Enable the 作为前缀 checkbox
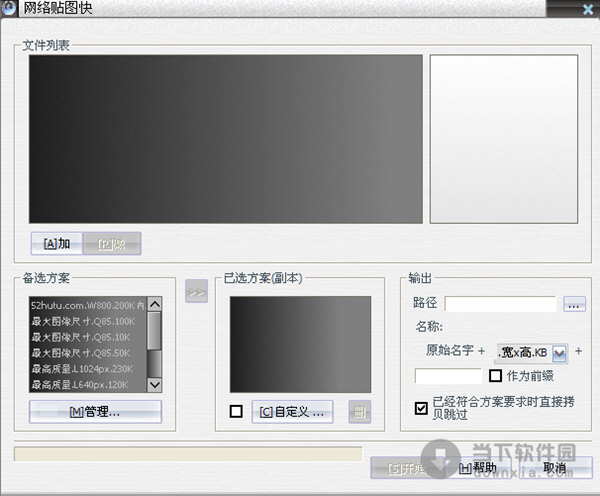 pyautogui.click(x=496, y=375)
